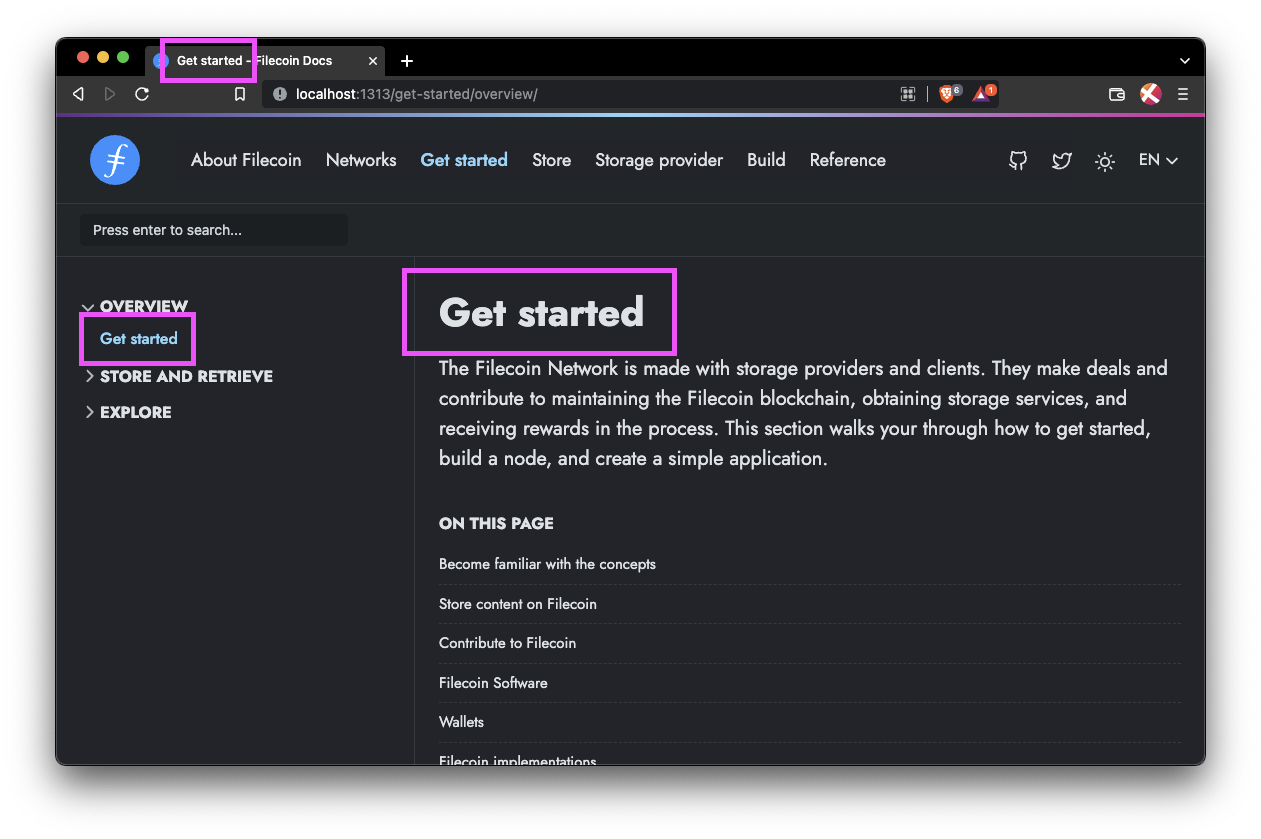
Task: Reload the page with the refresh icon
Action: tap(142, 94)
